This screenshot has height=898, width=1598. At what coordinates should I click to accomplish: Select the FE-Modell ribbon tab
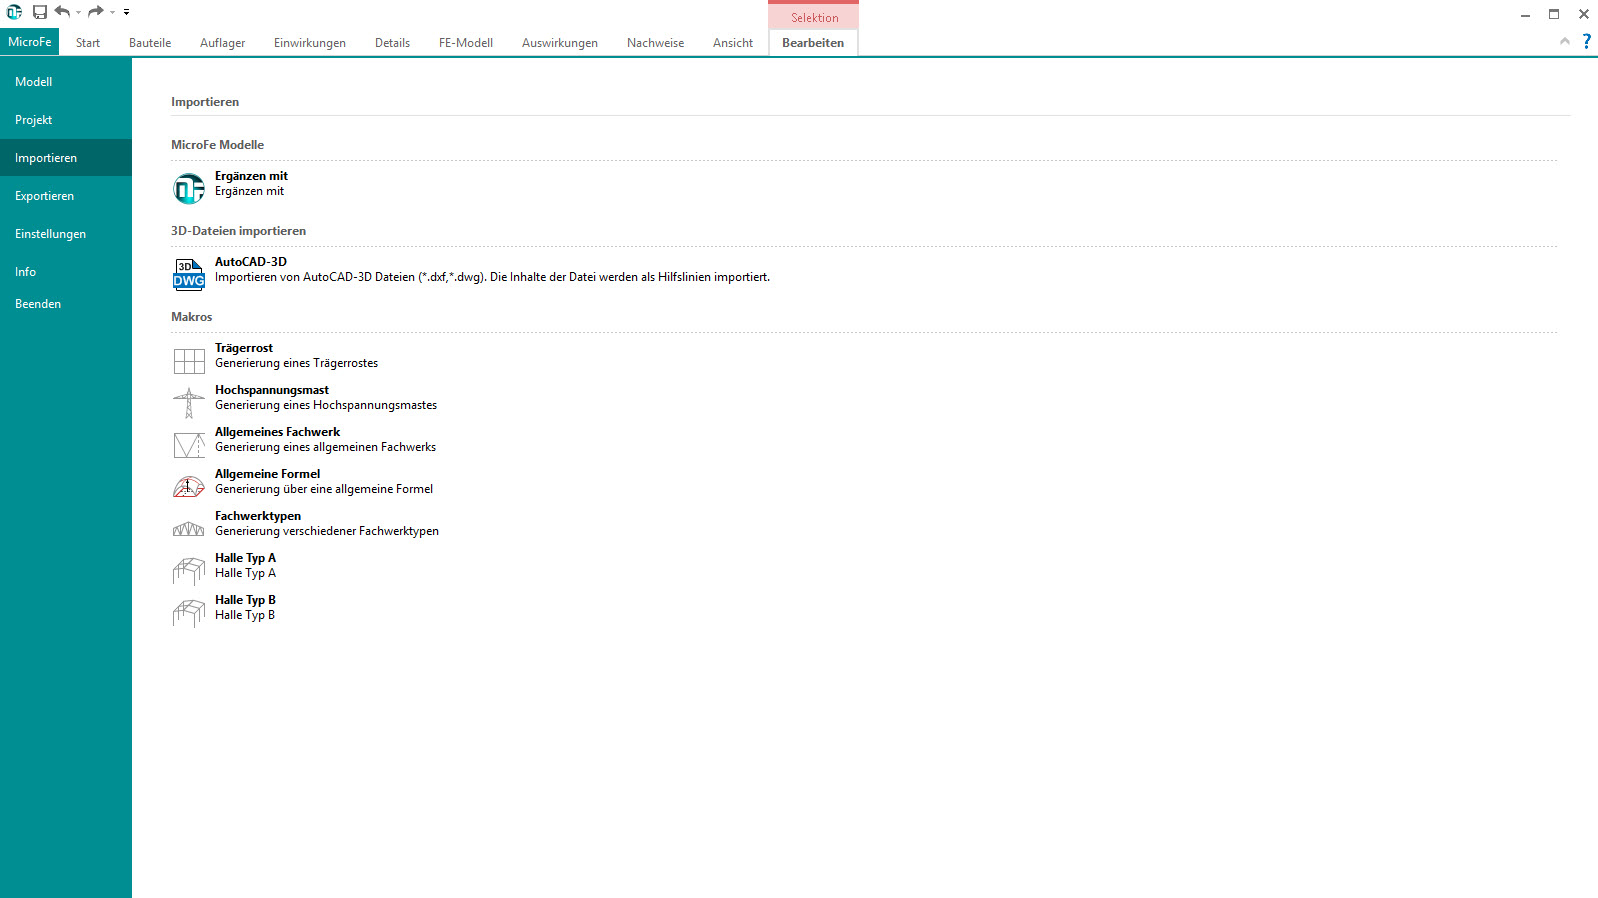(466, 43)
